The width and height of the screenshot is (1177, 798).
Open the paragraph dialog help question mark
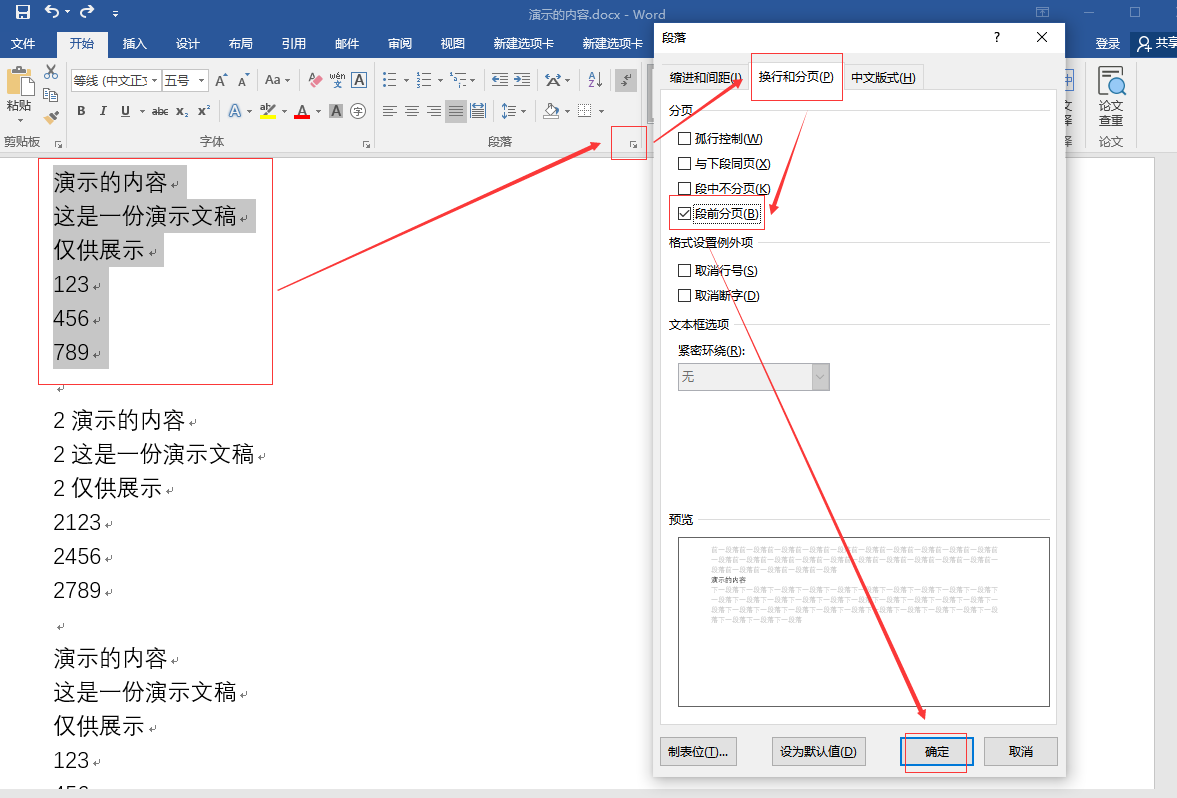tap(997, 37)
